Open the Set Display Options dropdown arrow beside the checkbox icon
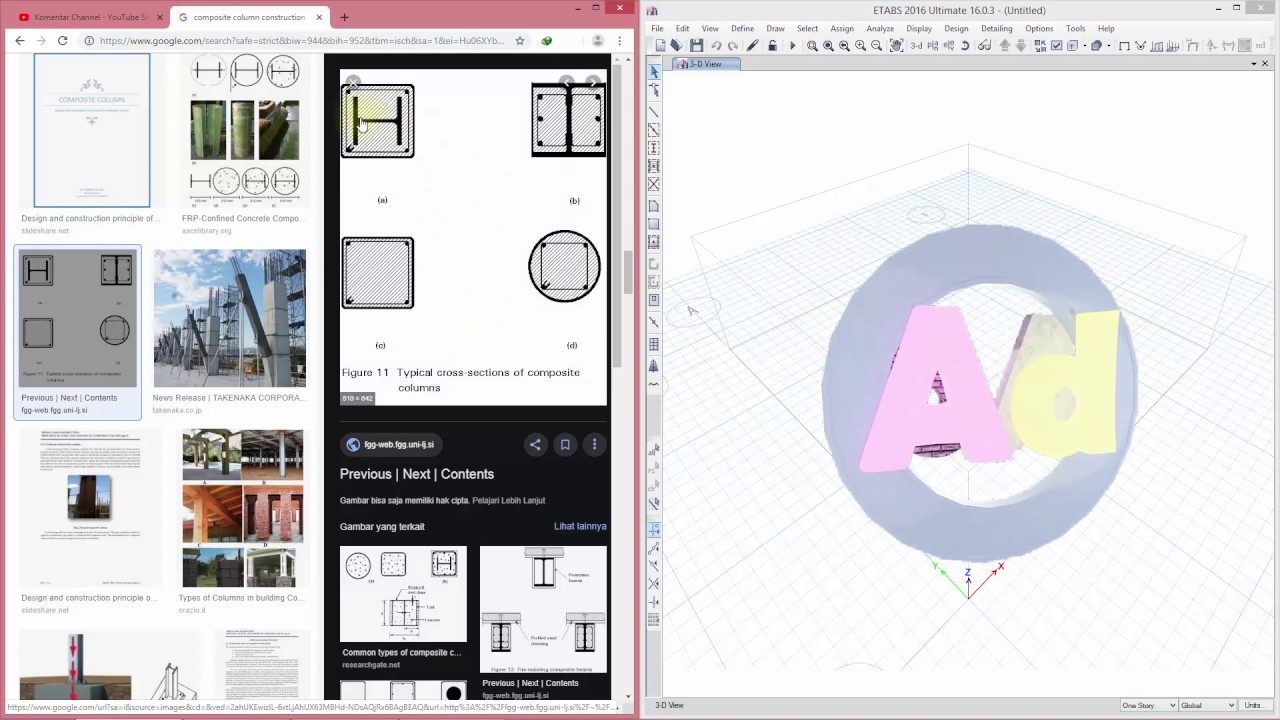Viewport: 1280px width, 720px height. coord(1085,46)
